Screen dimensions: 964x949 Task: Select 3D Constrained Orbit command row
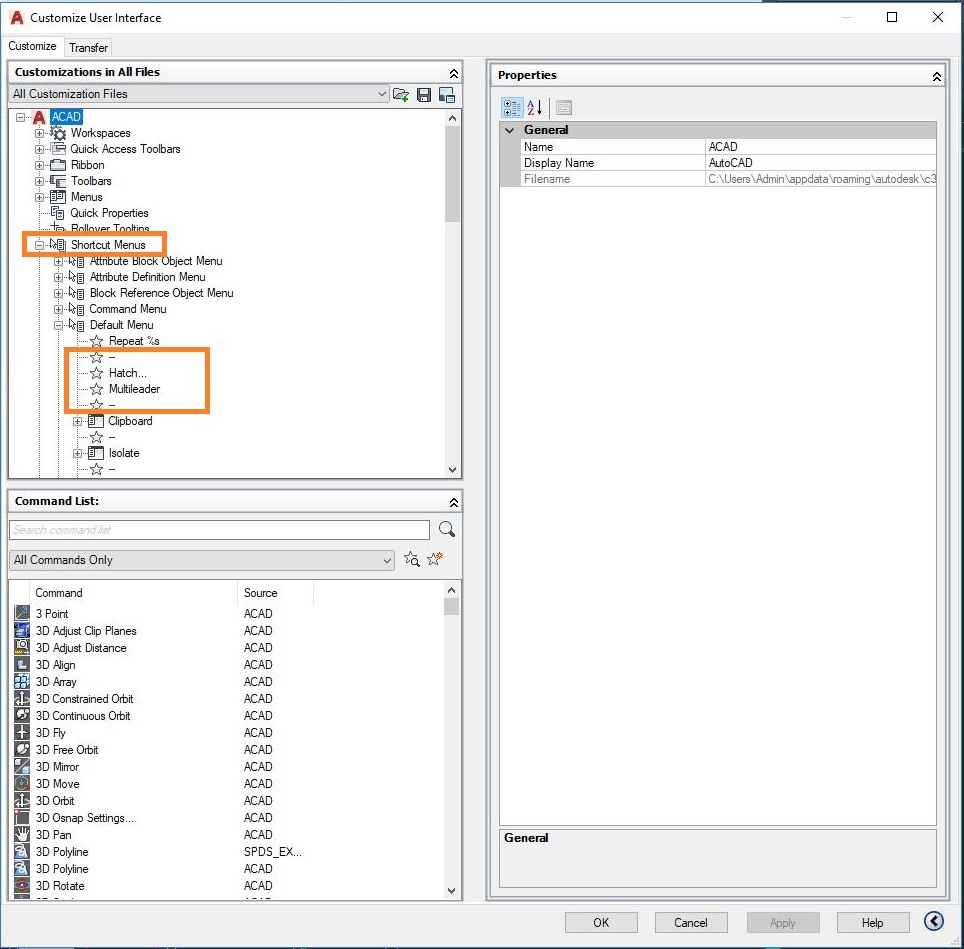click(84, 698)
